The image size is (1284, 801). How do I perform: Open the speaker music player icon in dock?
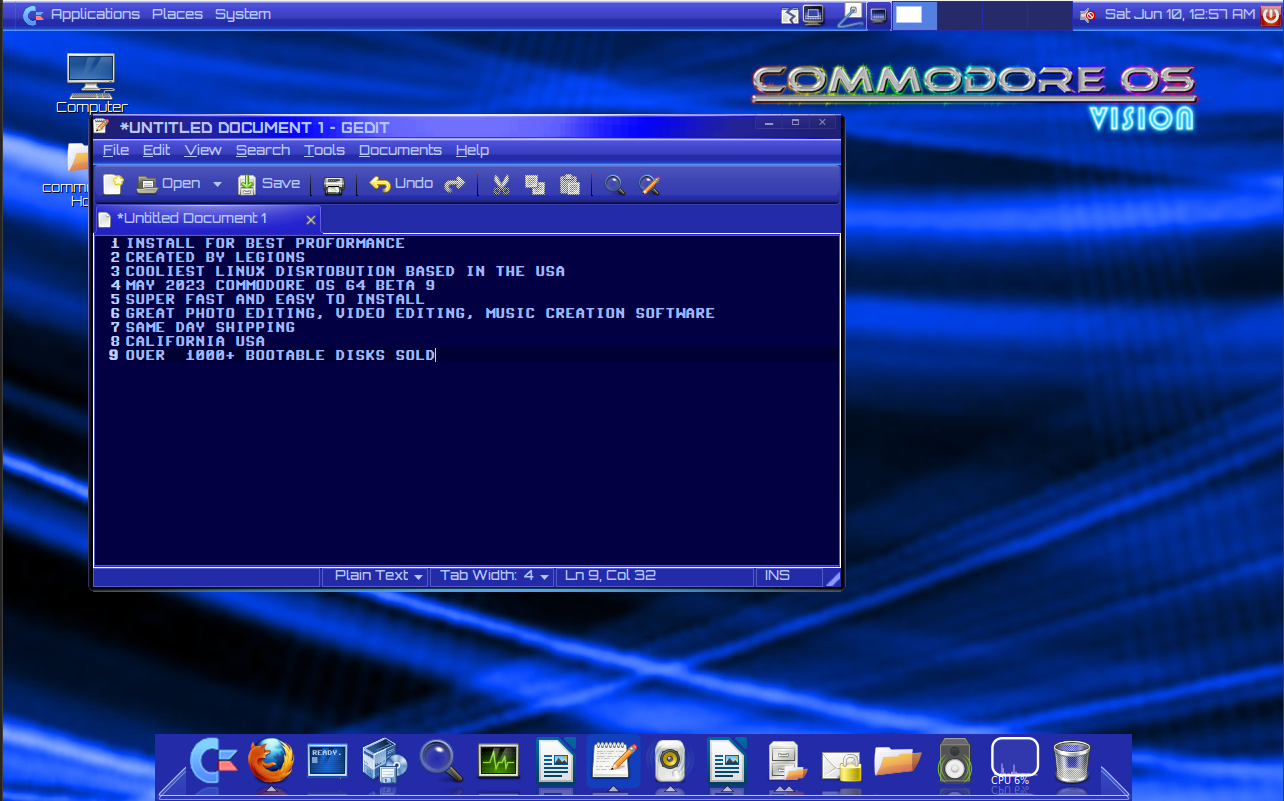669,762
